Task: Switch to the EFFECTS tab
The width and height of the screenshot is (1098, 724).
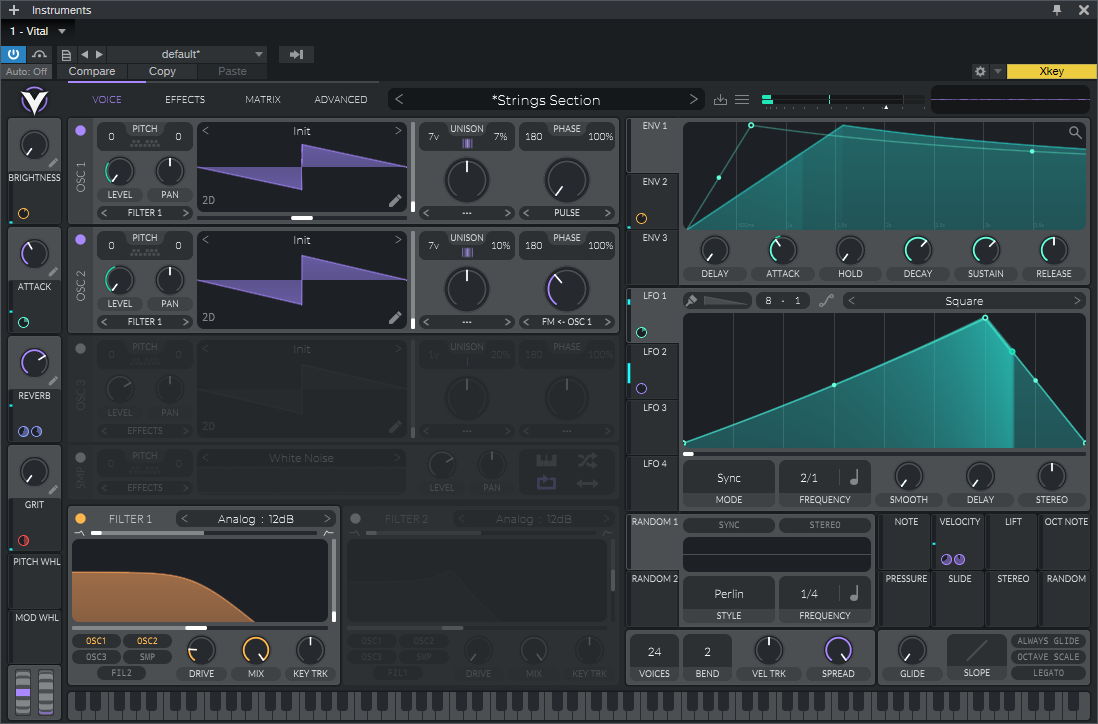Action: point(185,100)
